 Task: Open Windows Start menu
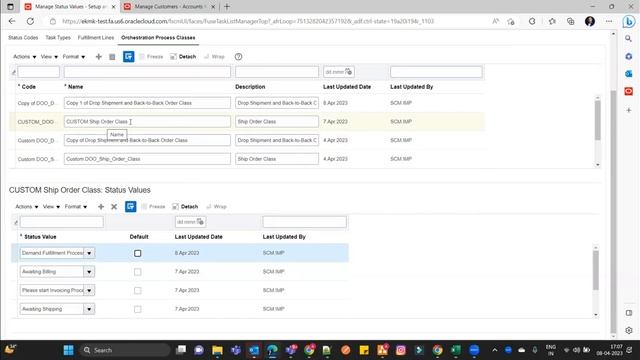[x=69, y=350]
